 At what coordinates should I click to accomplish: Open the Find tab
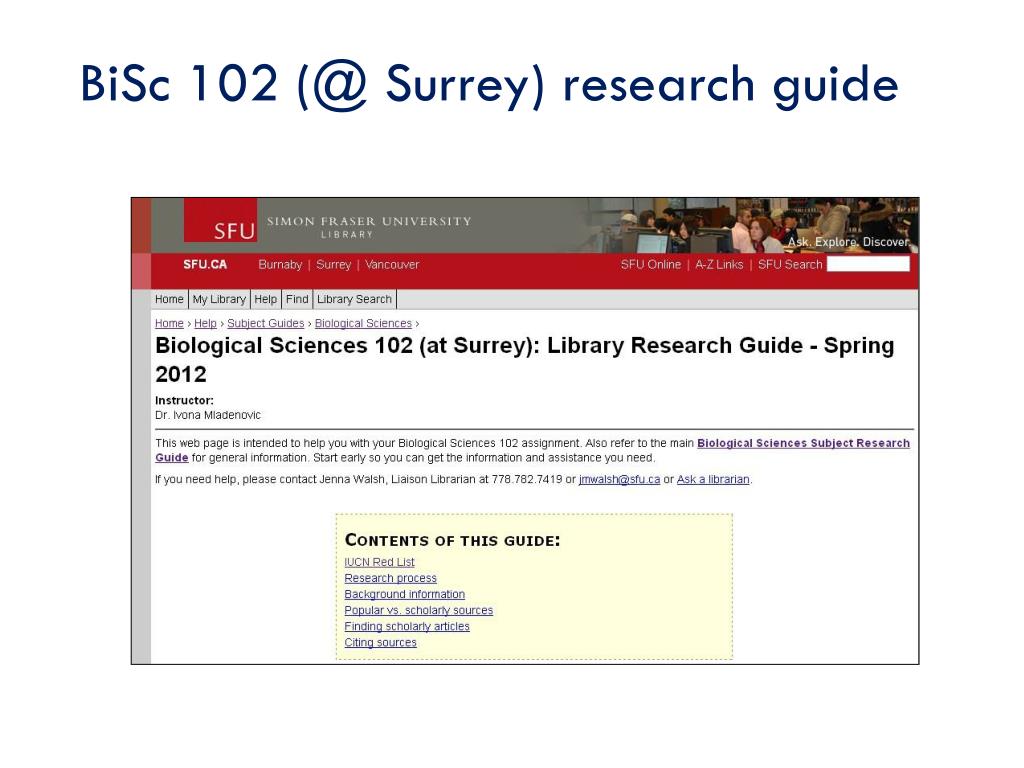tap(297, 299)
